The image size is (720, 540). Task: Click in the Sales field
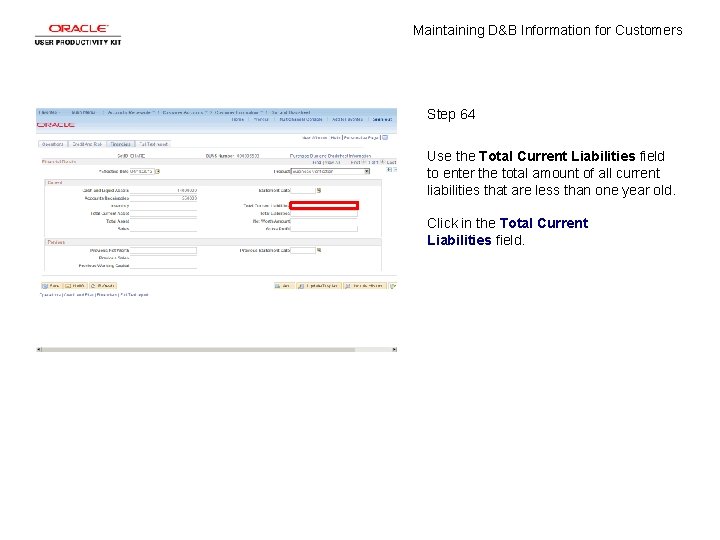point(163,228)
